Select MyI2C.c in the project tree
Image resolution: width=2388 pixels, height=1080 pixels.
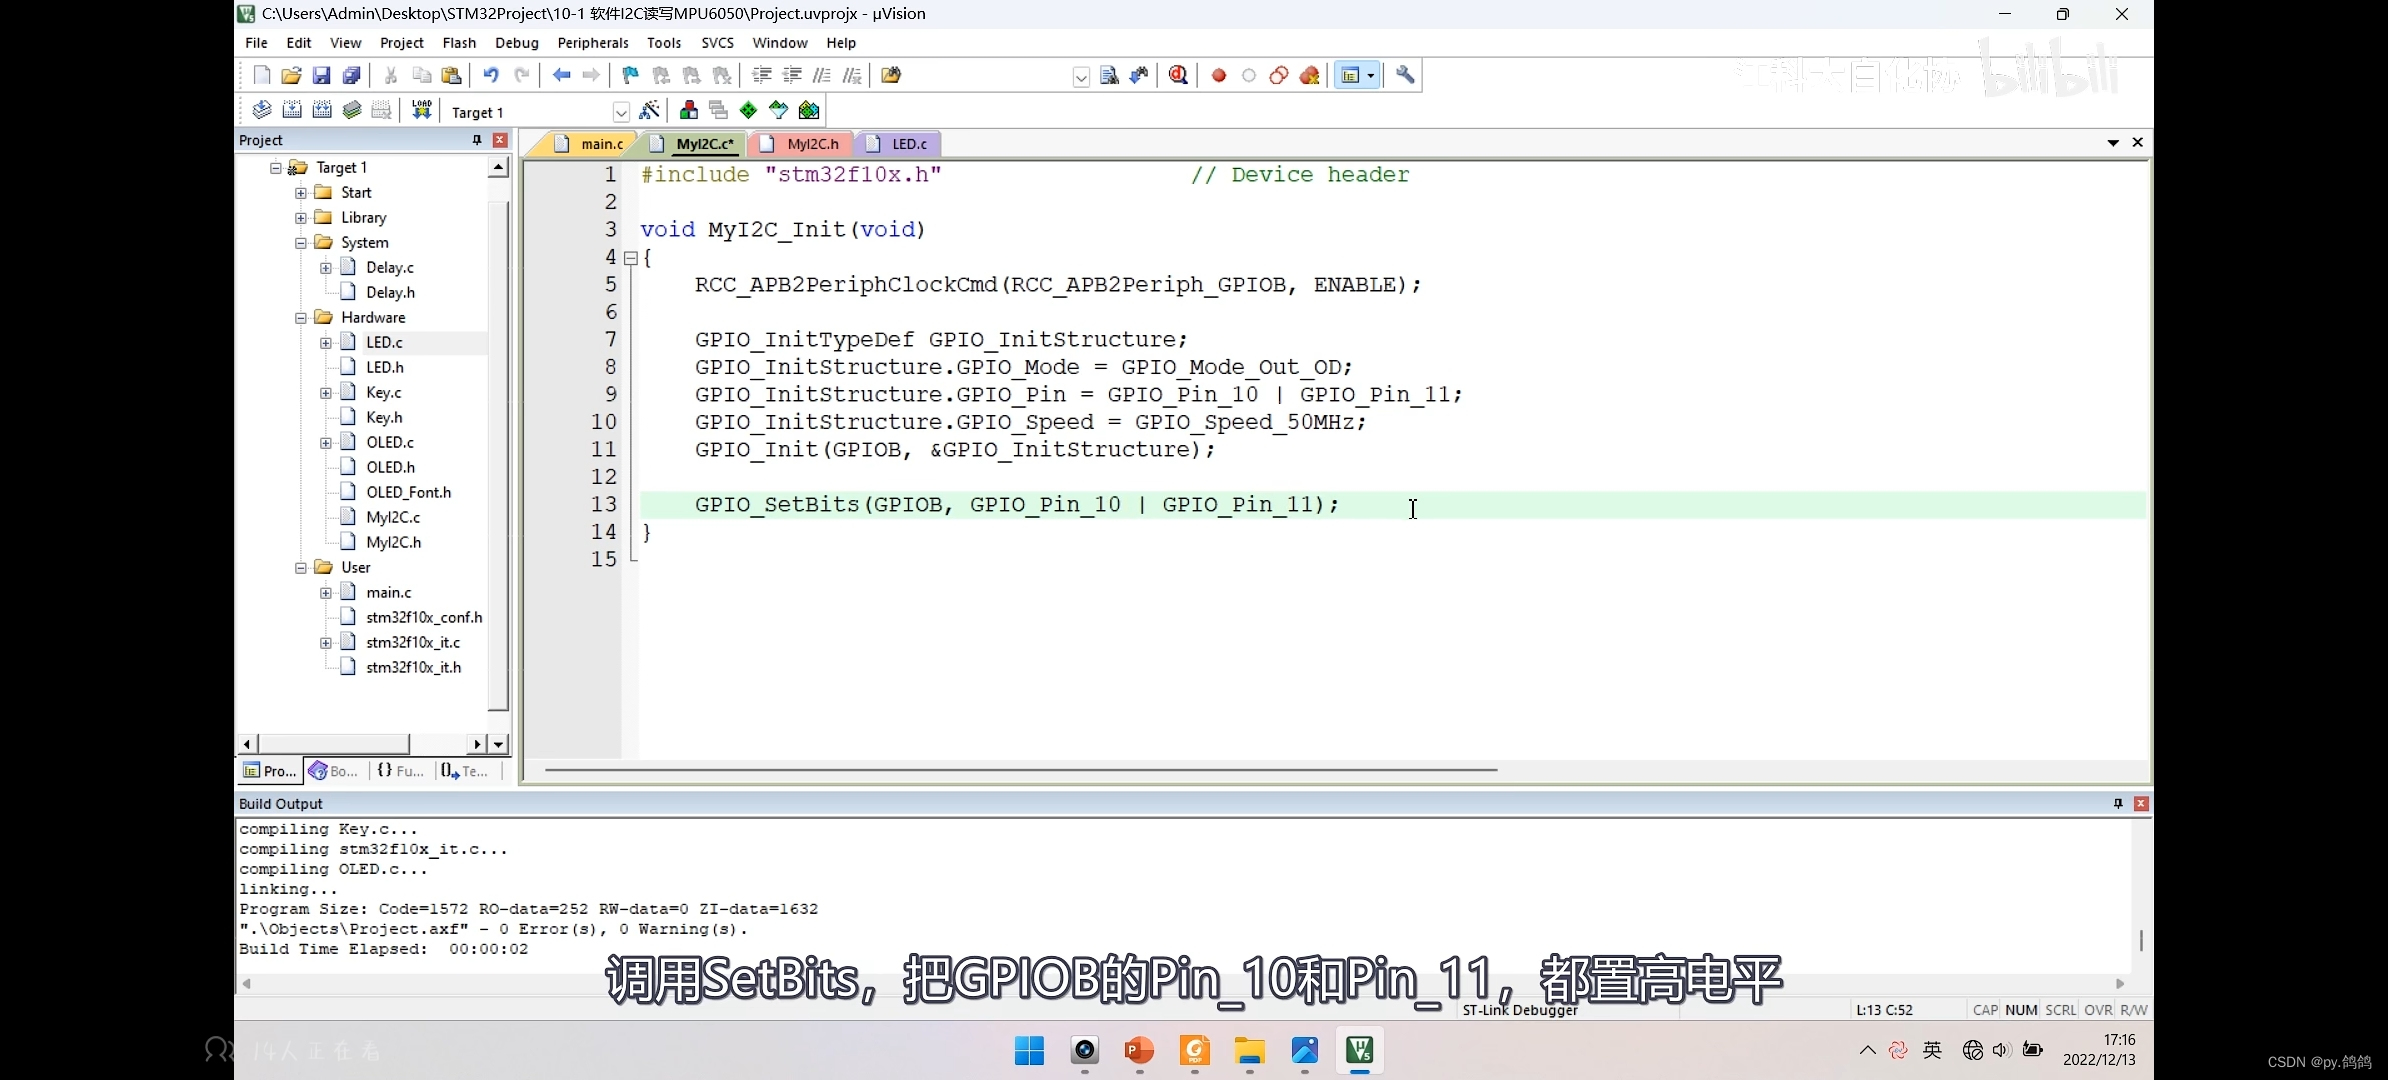(x=393, y=517)
